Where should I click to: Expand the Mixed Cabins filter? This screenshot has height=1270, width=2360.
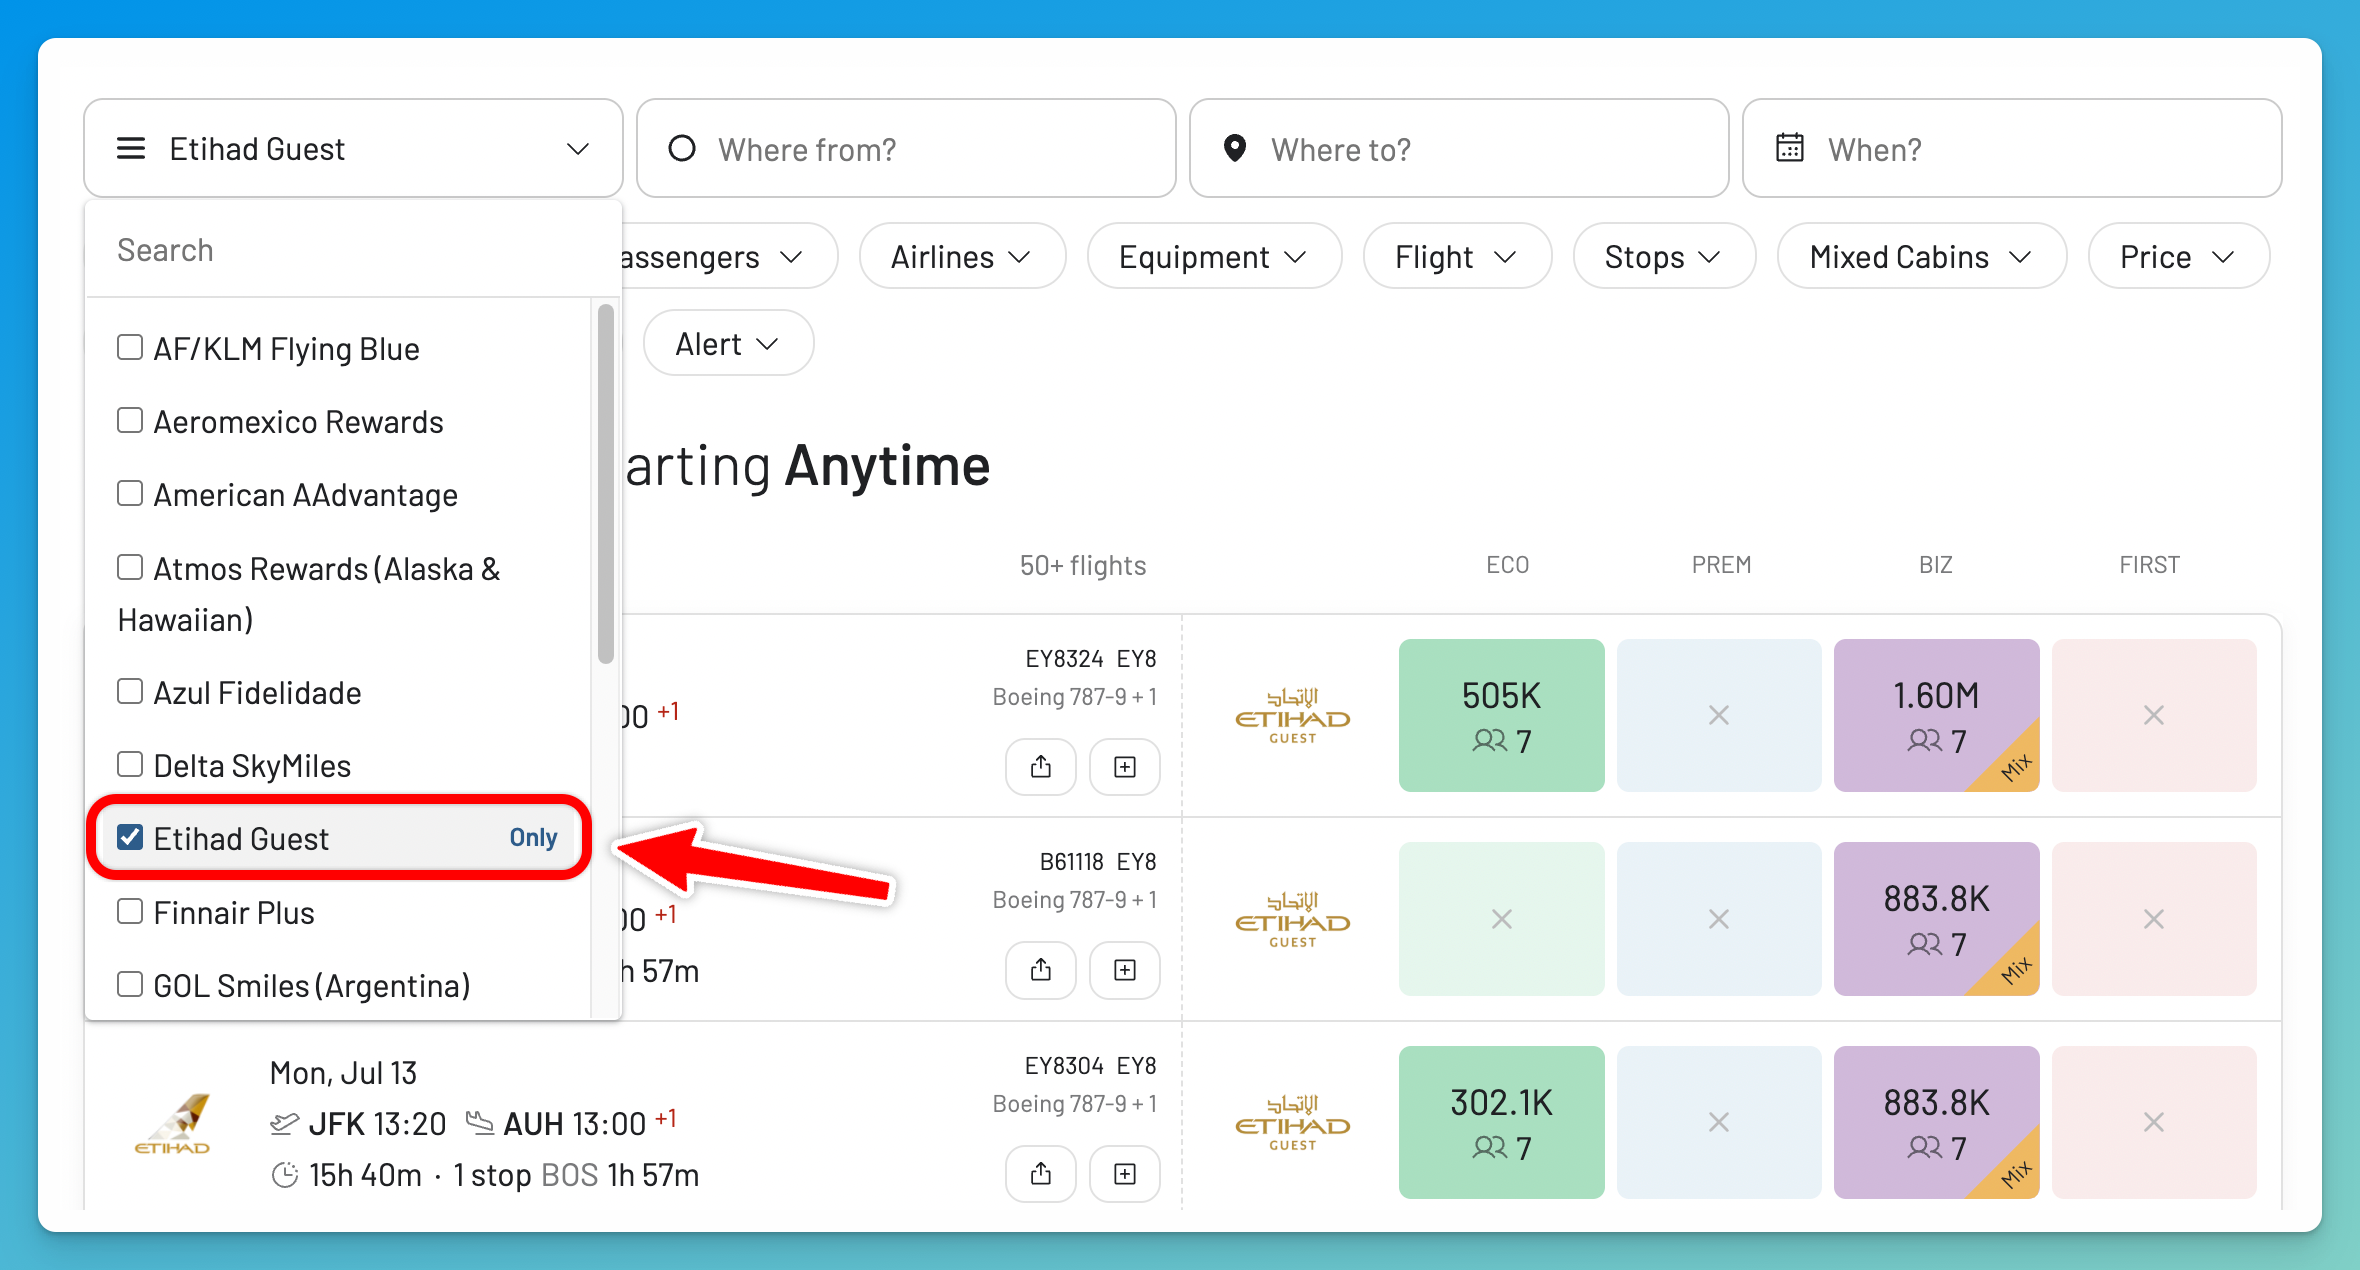click(x=1921, y=257)
